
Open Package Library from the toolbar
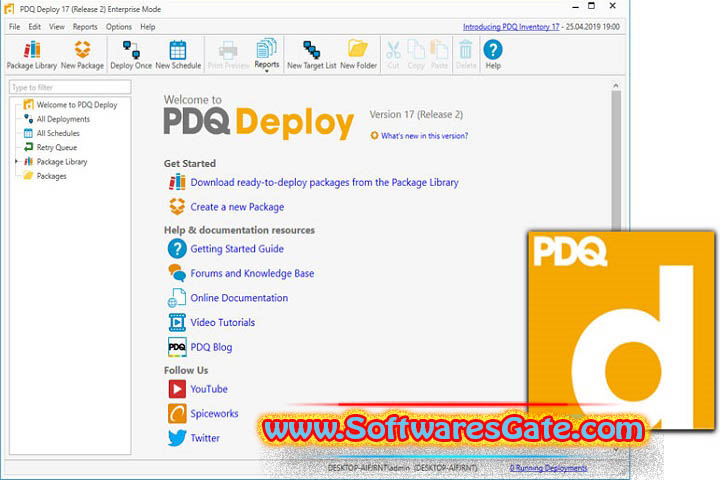(32, 55)
